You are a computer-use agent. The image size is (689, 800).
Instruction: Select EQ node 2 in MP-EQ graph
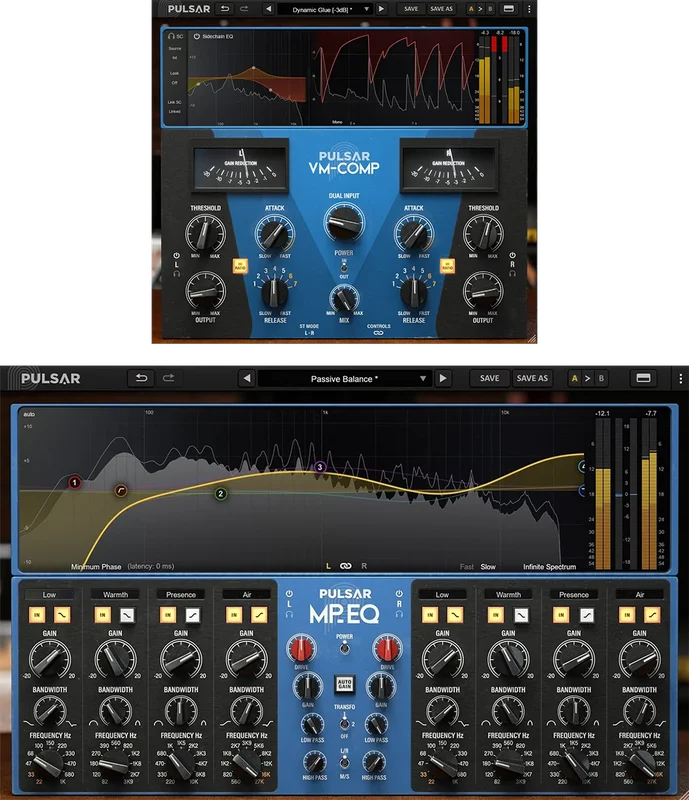(x=220, y=493)
